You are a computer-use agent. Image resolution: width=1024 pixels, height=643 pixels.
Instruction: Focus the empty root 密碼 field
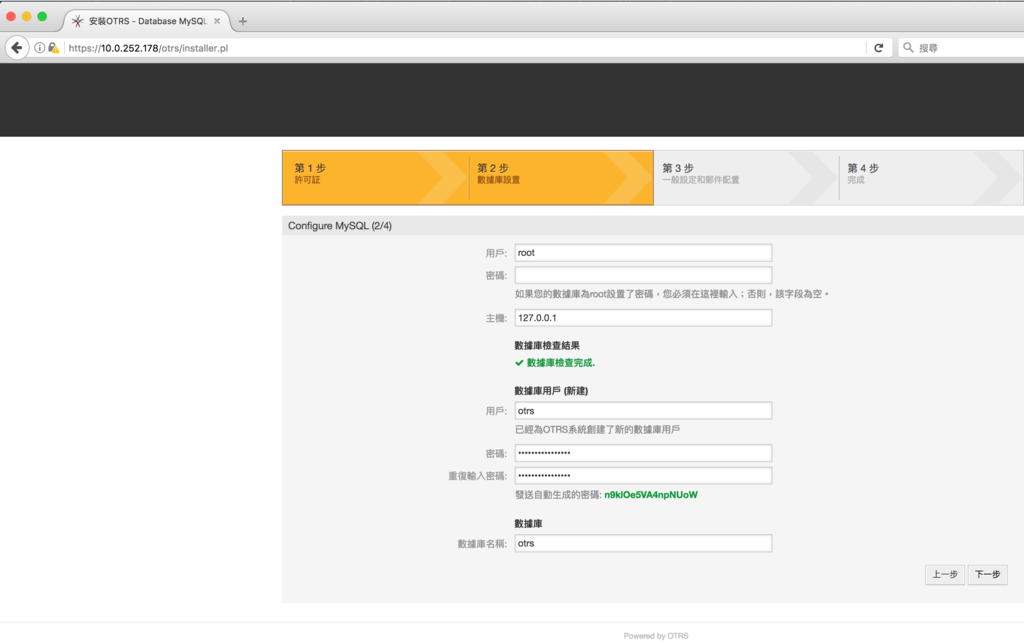click(643, 275)
